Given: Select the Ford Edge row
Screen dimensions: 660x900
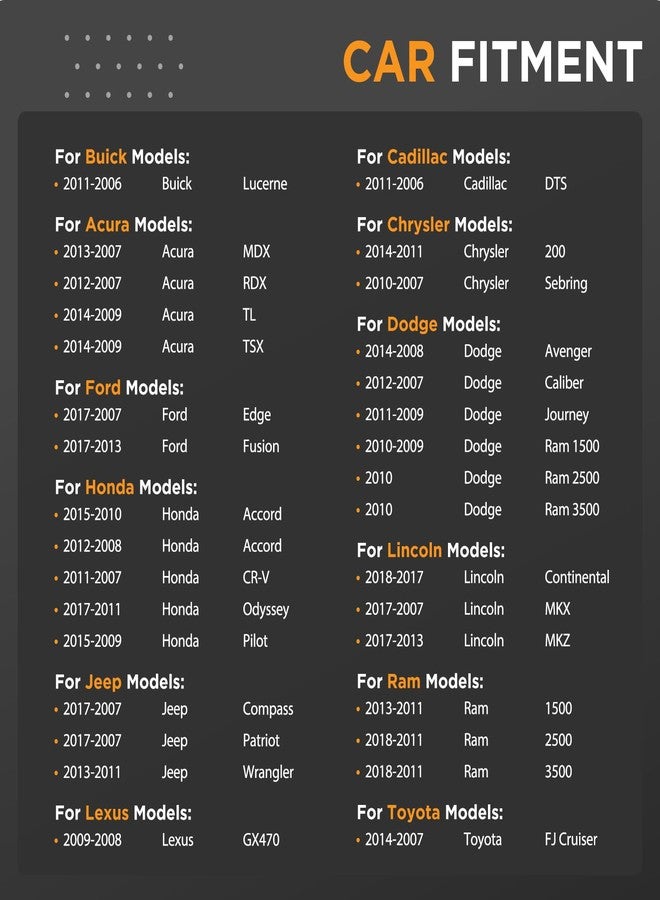Looking at the screenshot, I should [x=162, y=415].
